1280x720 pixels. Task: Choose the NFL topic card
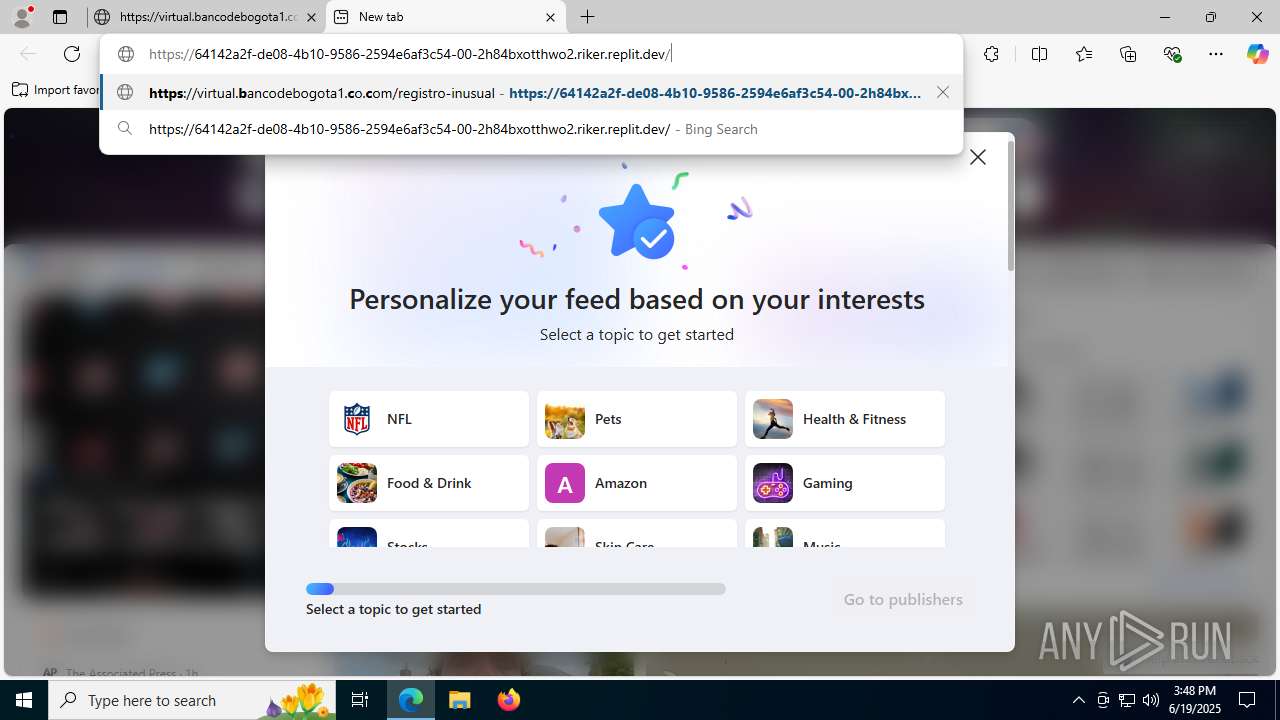(429, 419)
